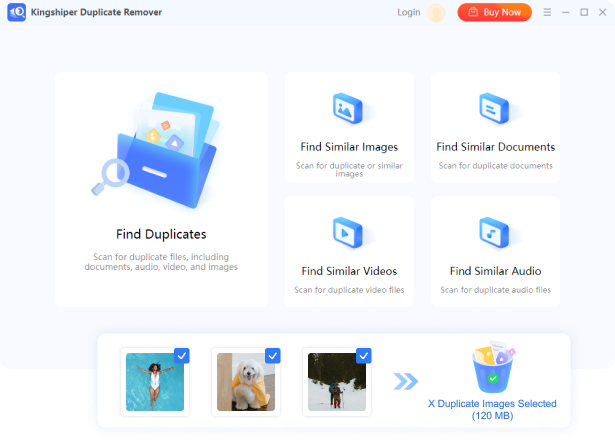Click the Kingshiper Duplicate Remover logo icon
615x441 pixels.
pyautogui.click(x=16, y=12)
